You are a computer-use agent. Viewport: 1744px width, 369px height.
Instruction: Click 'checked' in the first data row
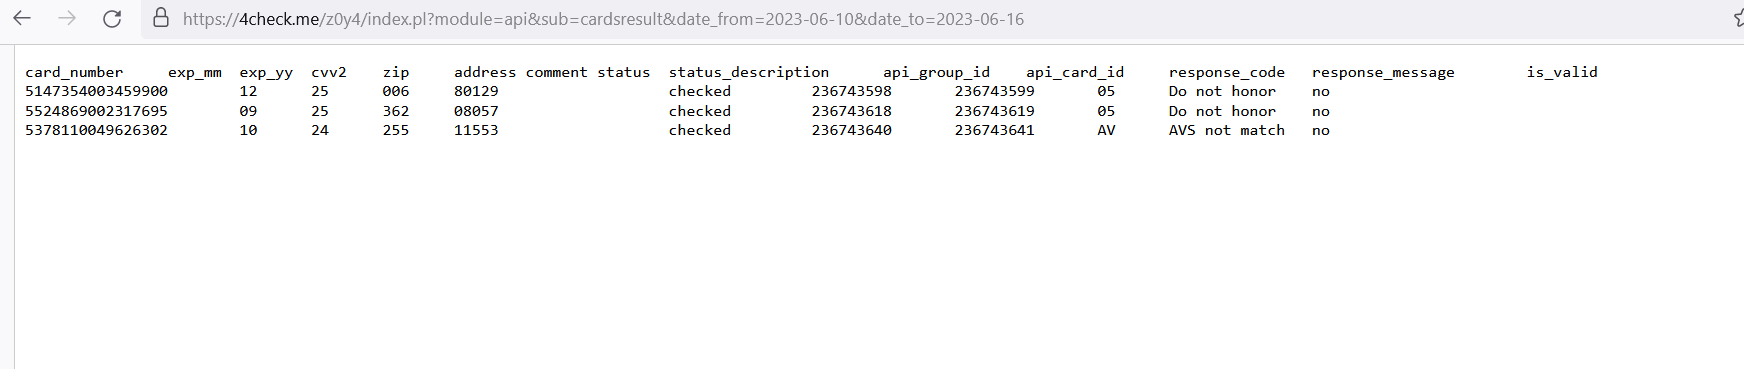pos(700,91)
